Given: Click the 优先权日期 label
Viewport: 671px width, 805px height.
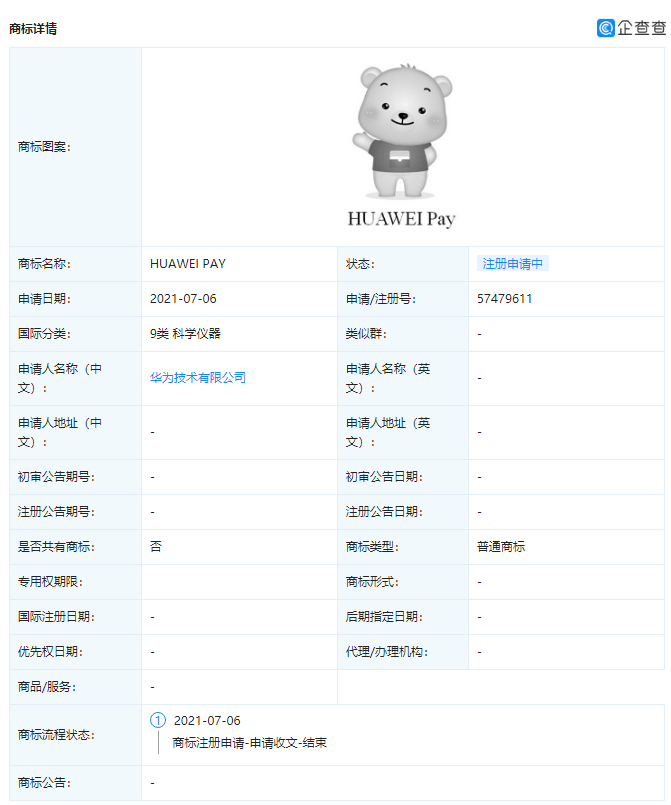Looking at the screenshot, I should pyautogui.click(x=50, y=651).
